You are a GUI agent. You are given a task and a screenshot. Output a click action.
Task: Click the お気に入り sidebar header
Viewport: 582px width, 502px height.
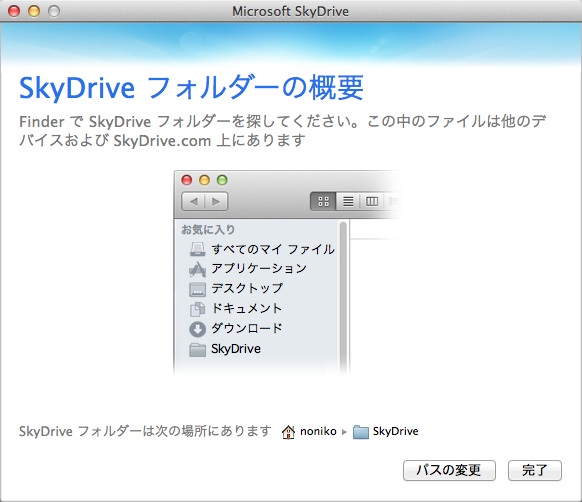[208, 229]
